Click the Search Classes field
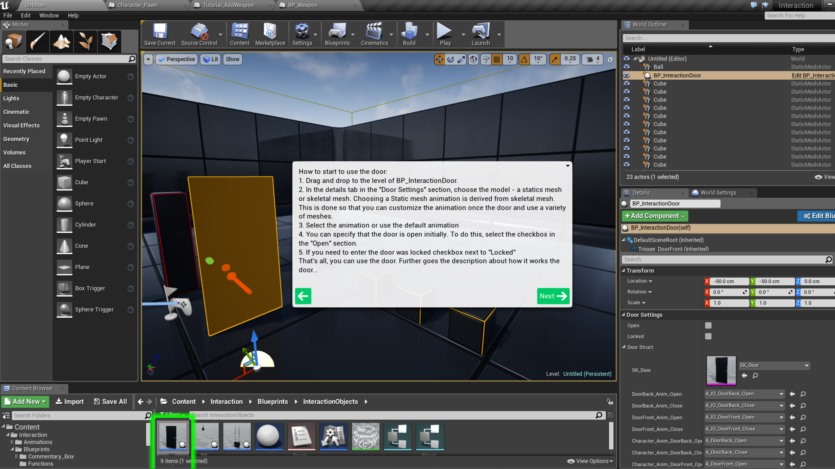Viewport: 835px width, 469px height. point(69,59)
